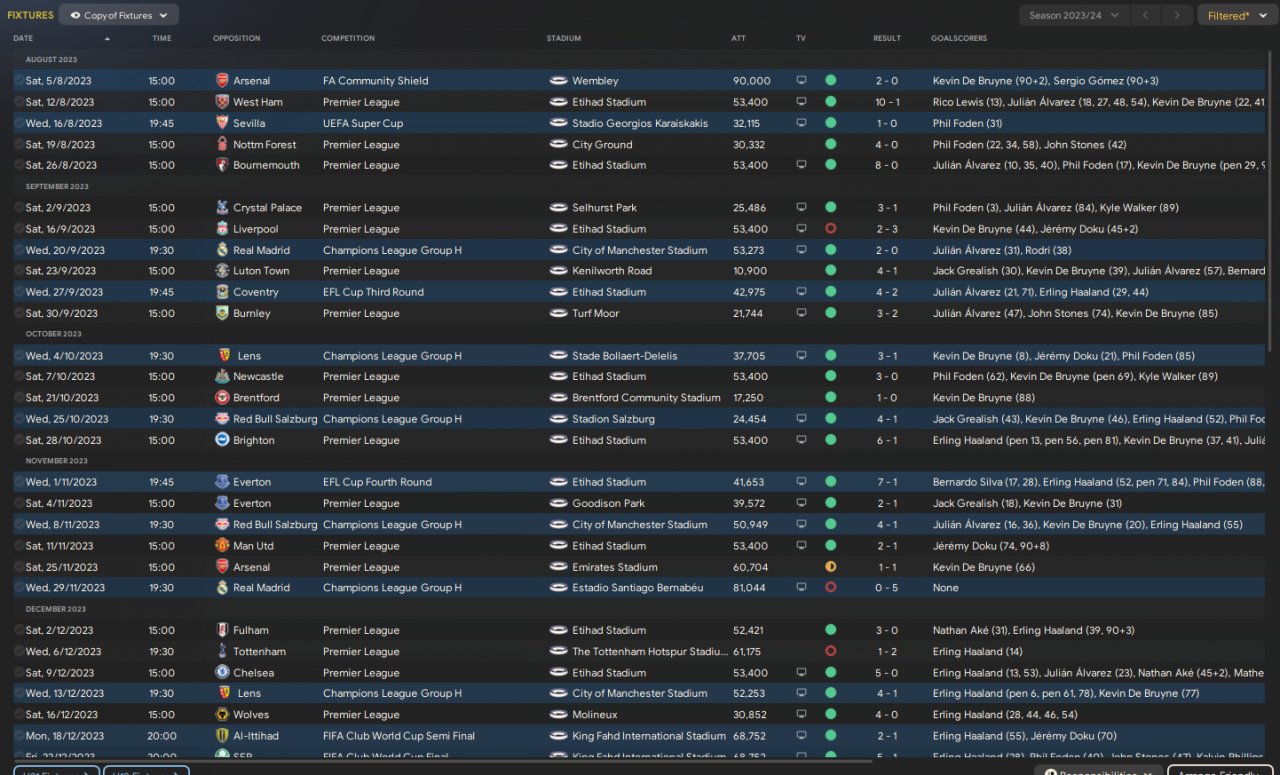Viewport: 1280px width, 775px height.
Task: Click the red loss dot in Tottenham row
Action: [830, 652]
